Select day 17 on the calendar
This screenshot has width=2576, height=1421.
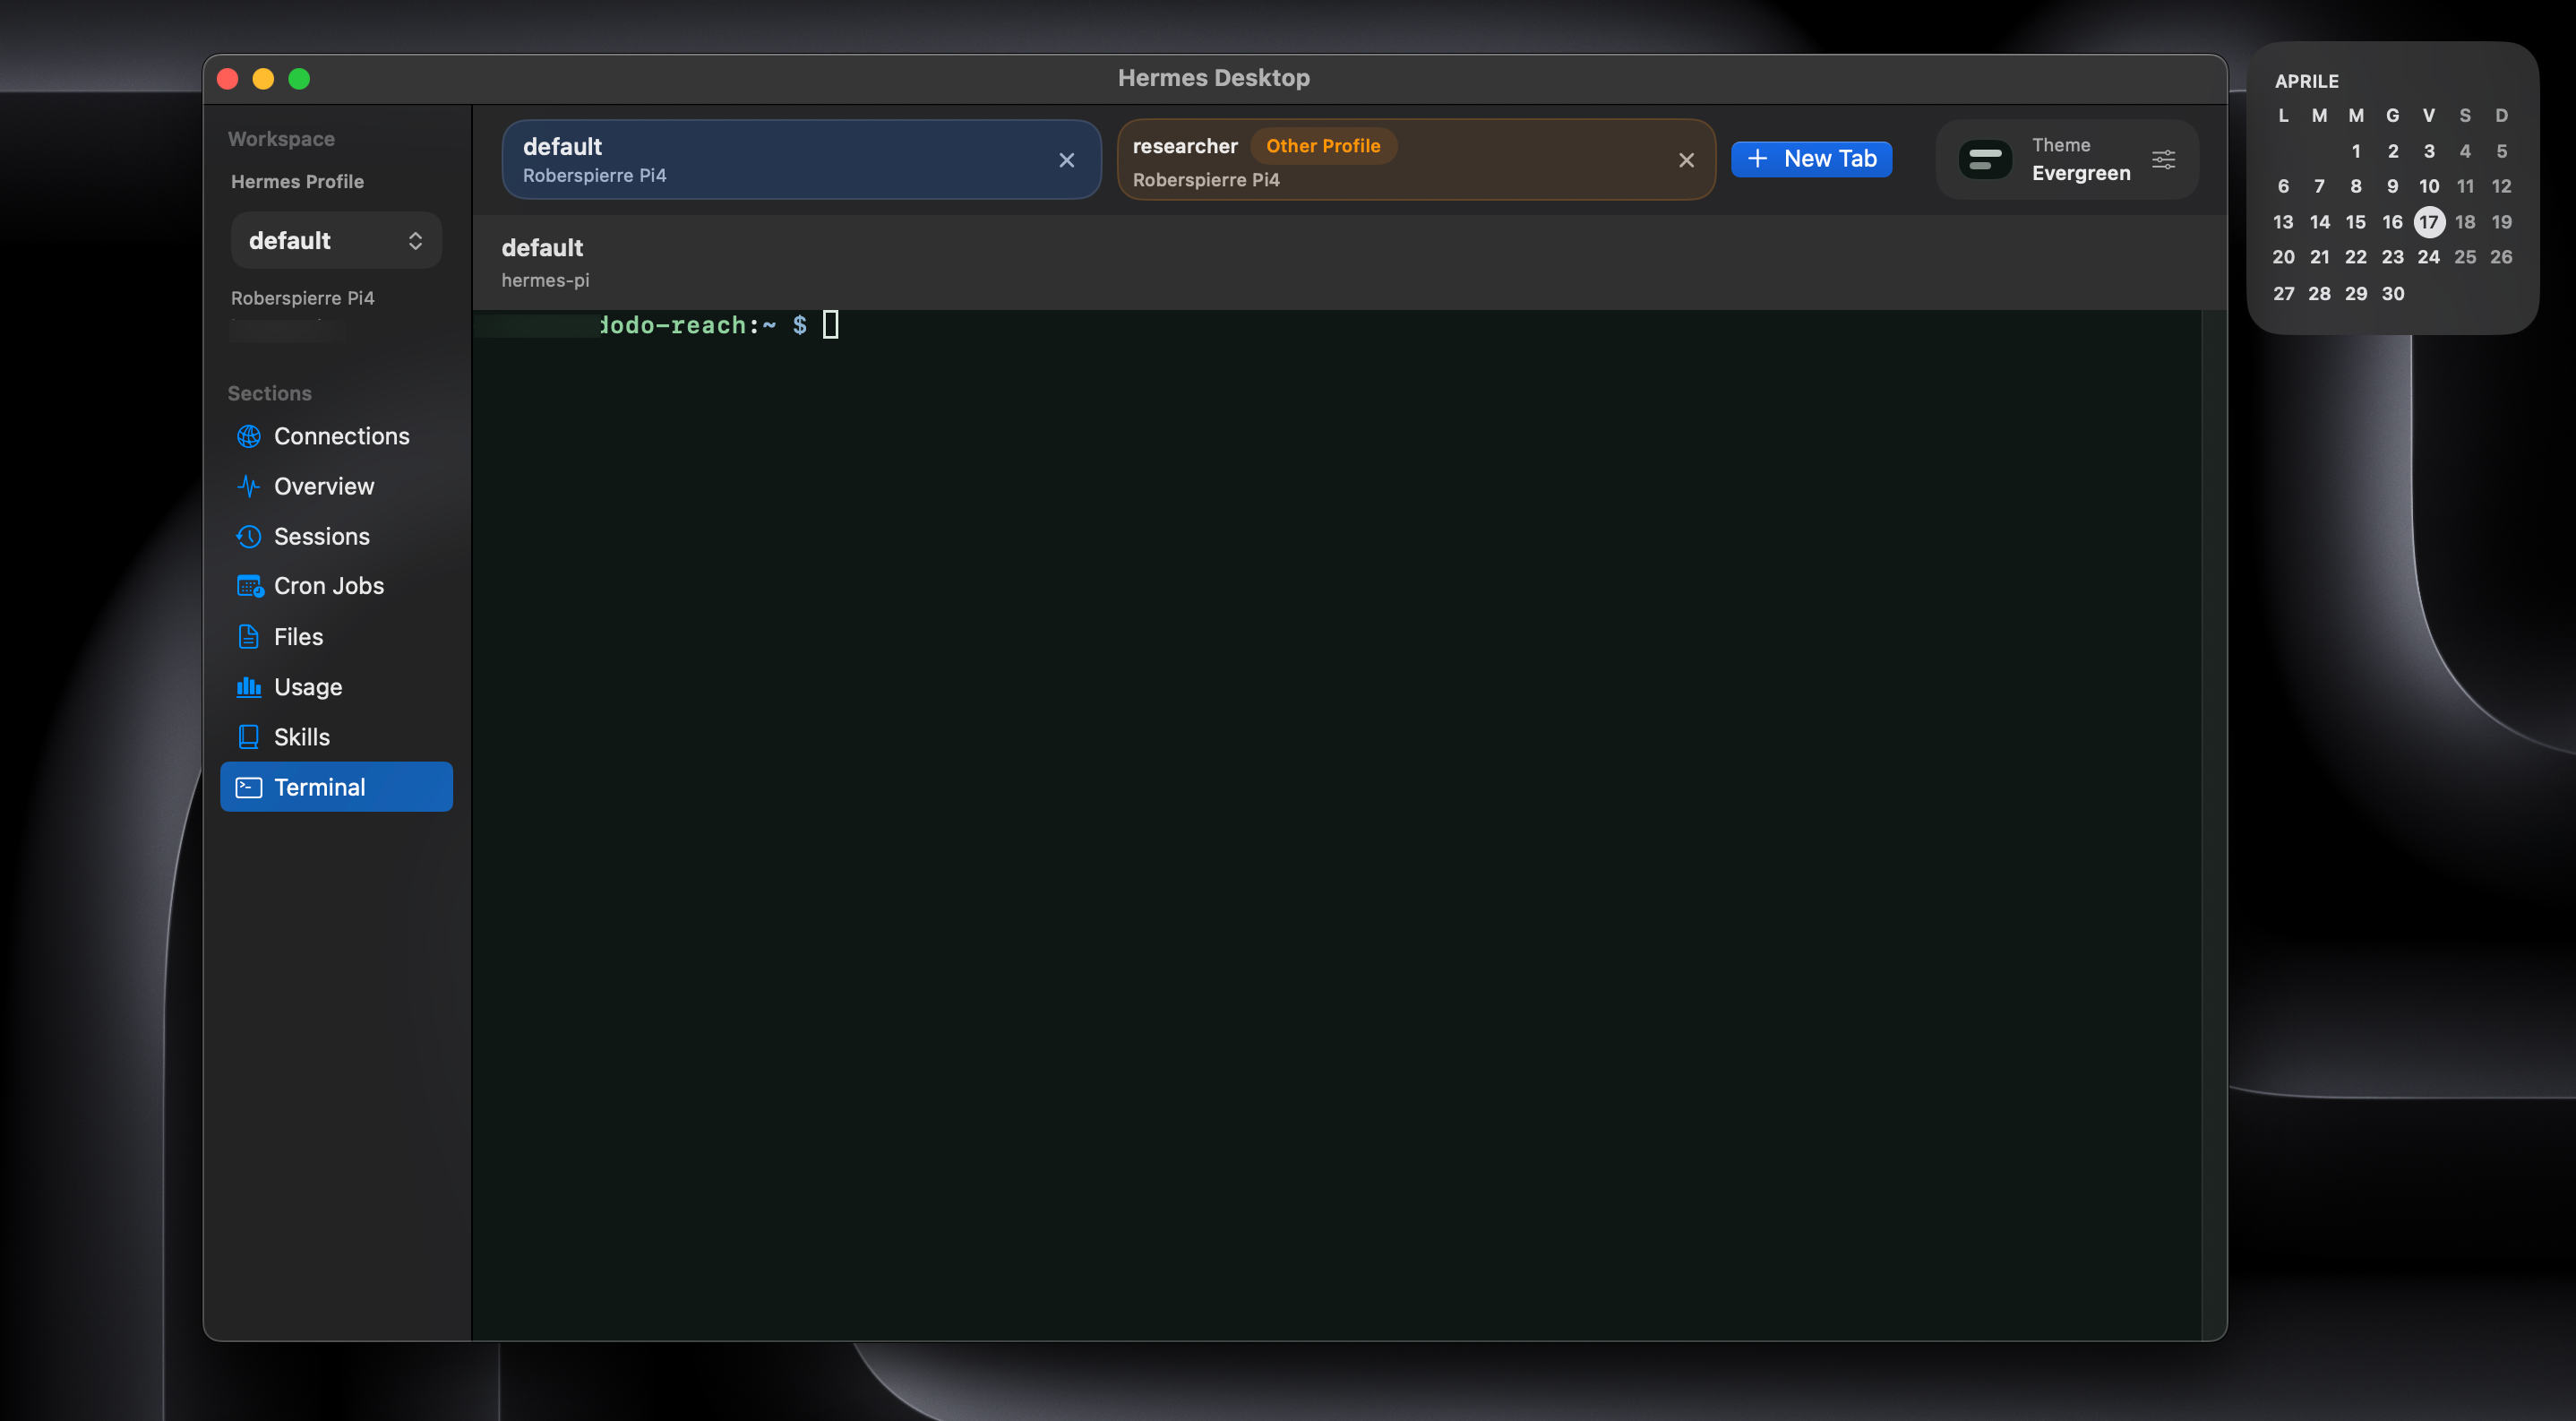pos(2429,222)
